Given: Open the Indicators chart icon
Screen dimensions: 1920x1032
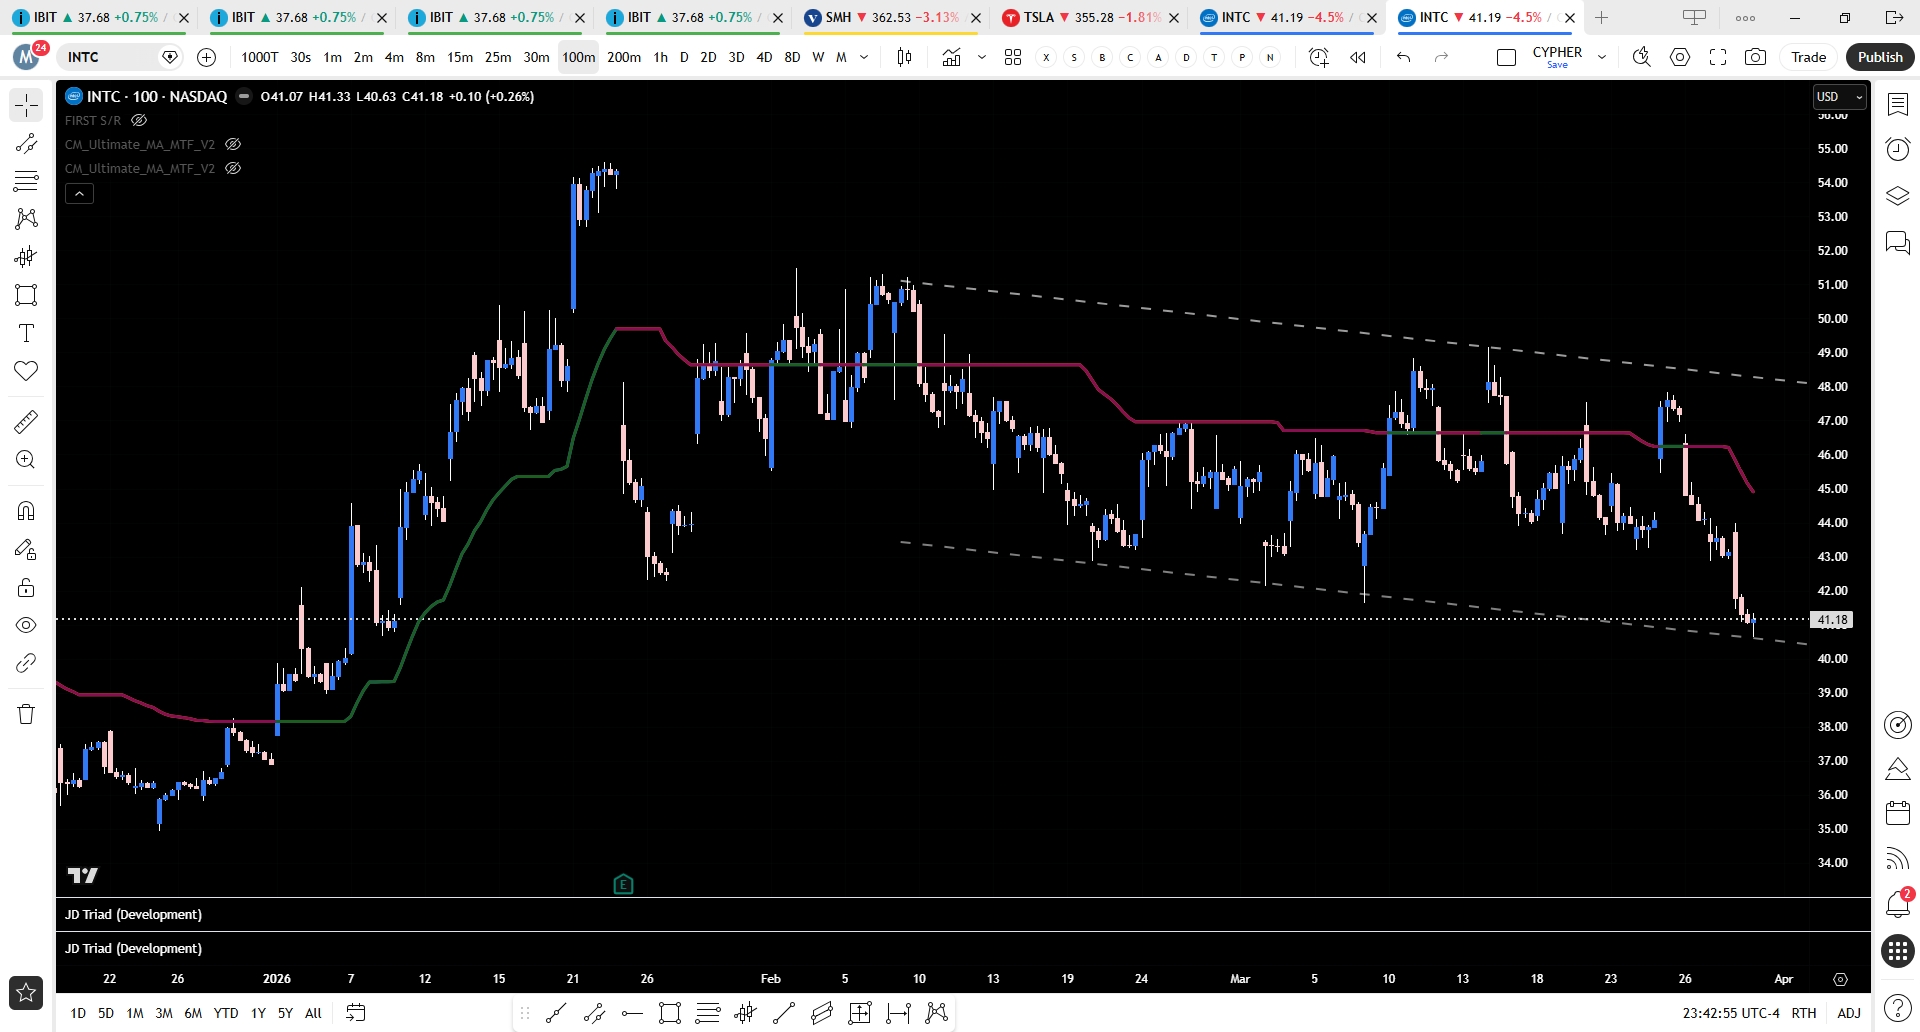Looking at the screenshot, I should point(951,57).
